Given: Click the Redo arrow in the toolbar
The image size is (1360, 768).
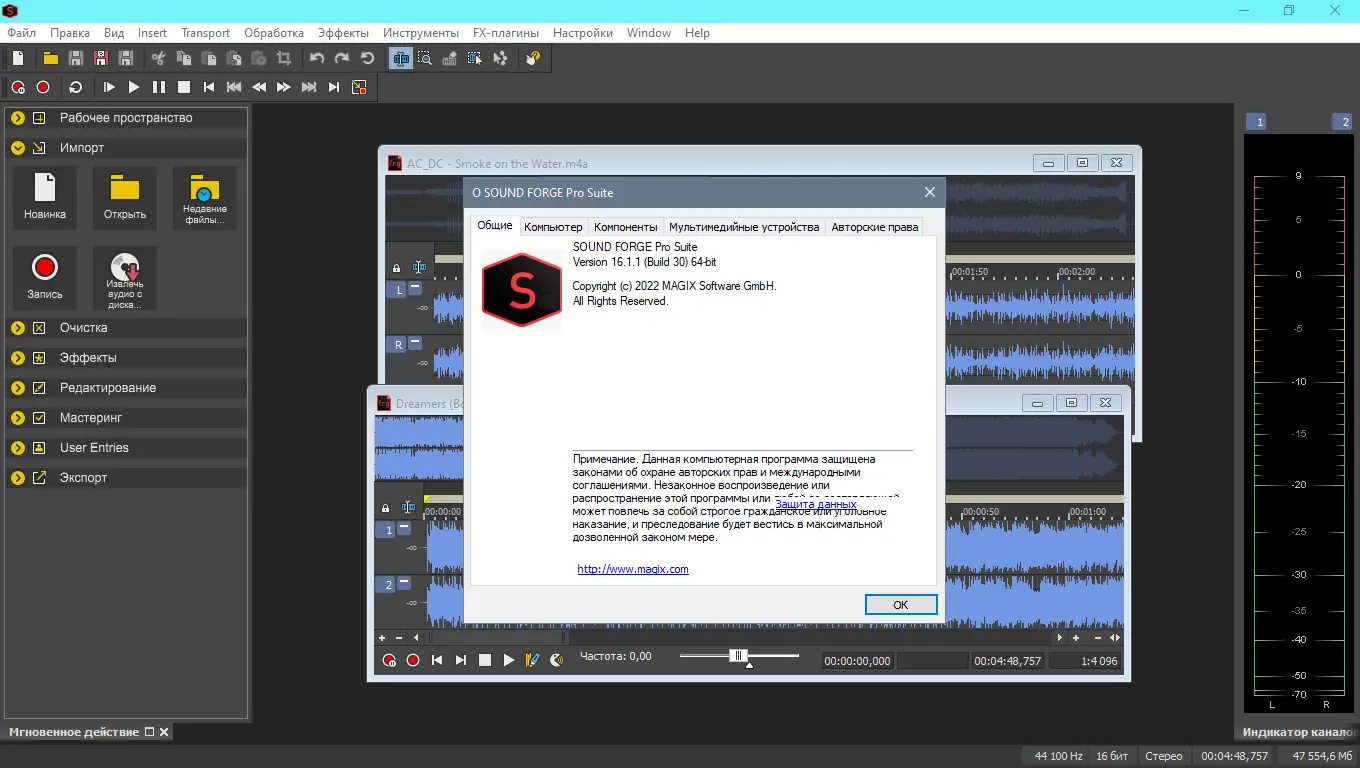Looking at the screenshot, I should point(342,59).
